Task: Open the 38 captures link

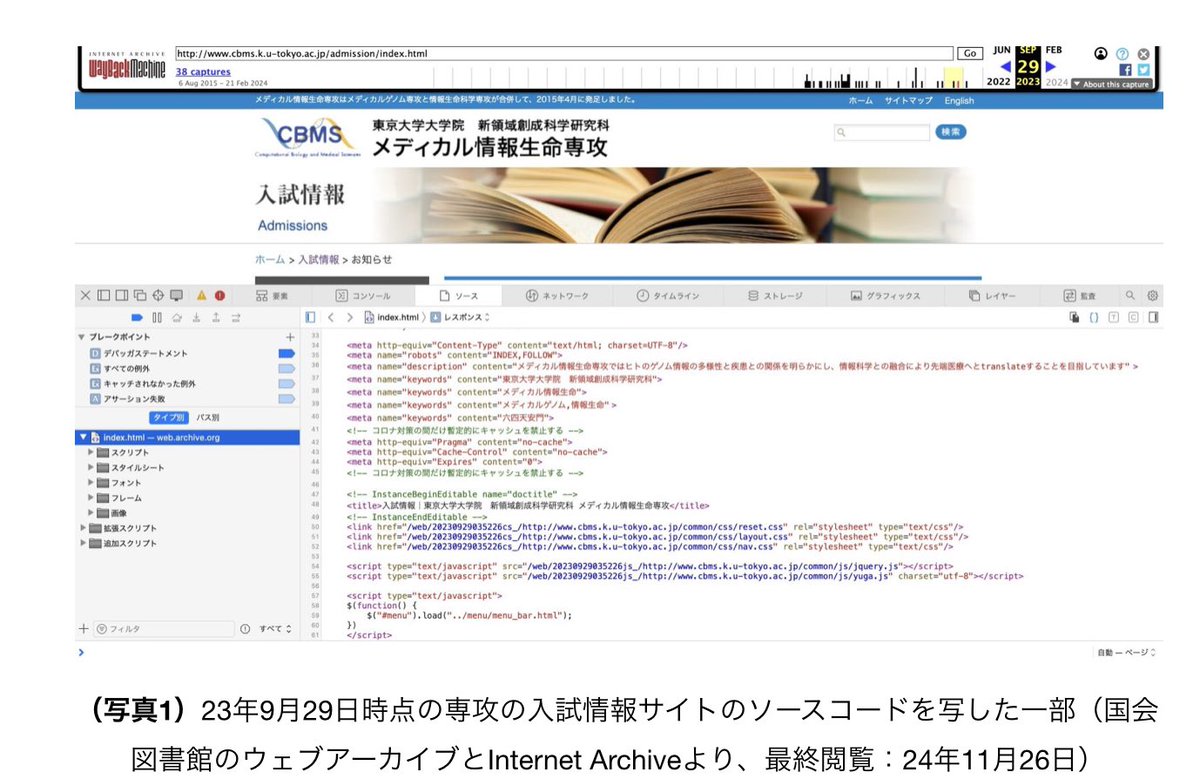Action: click(203, 72)
